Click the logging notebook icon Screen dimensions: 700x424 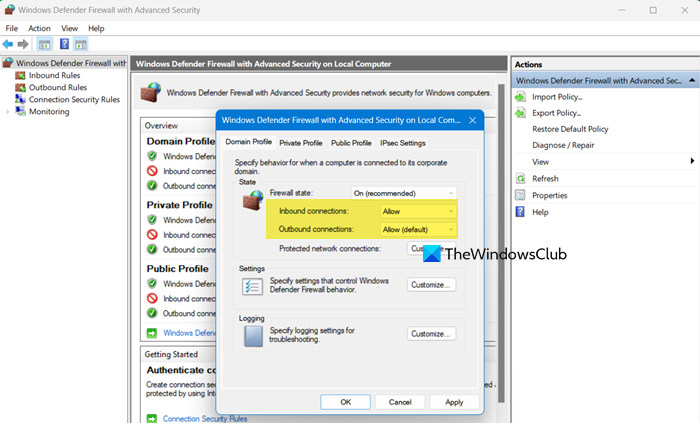253,336
